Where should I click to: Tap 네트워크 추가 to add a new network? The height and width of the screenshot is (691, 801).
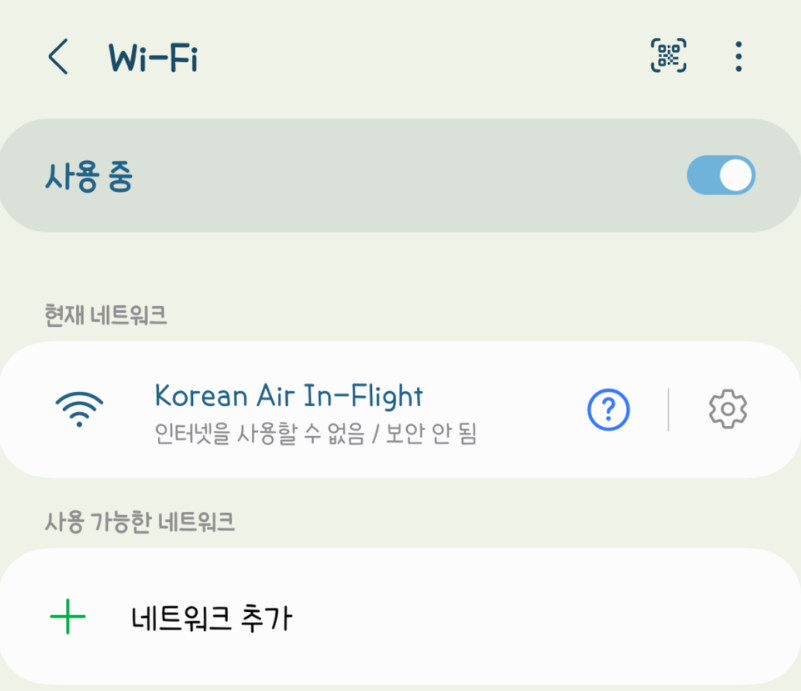click(213, 617)
